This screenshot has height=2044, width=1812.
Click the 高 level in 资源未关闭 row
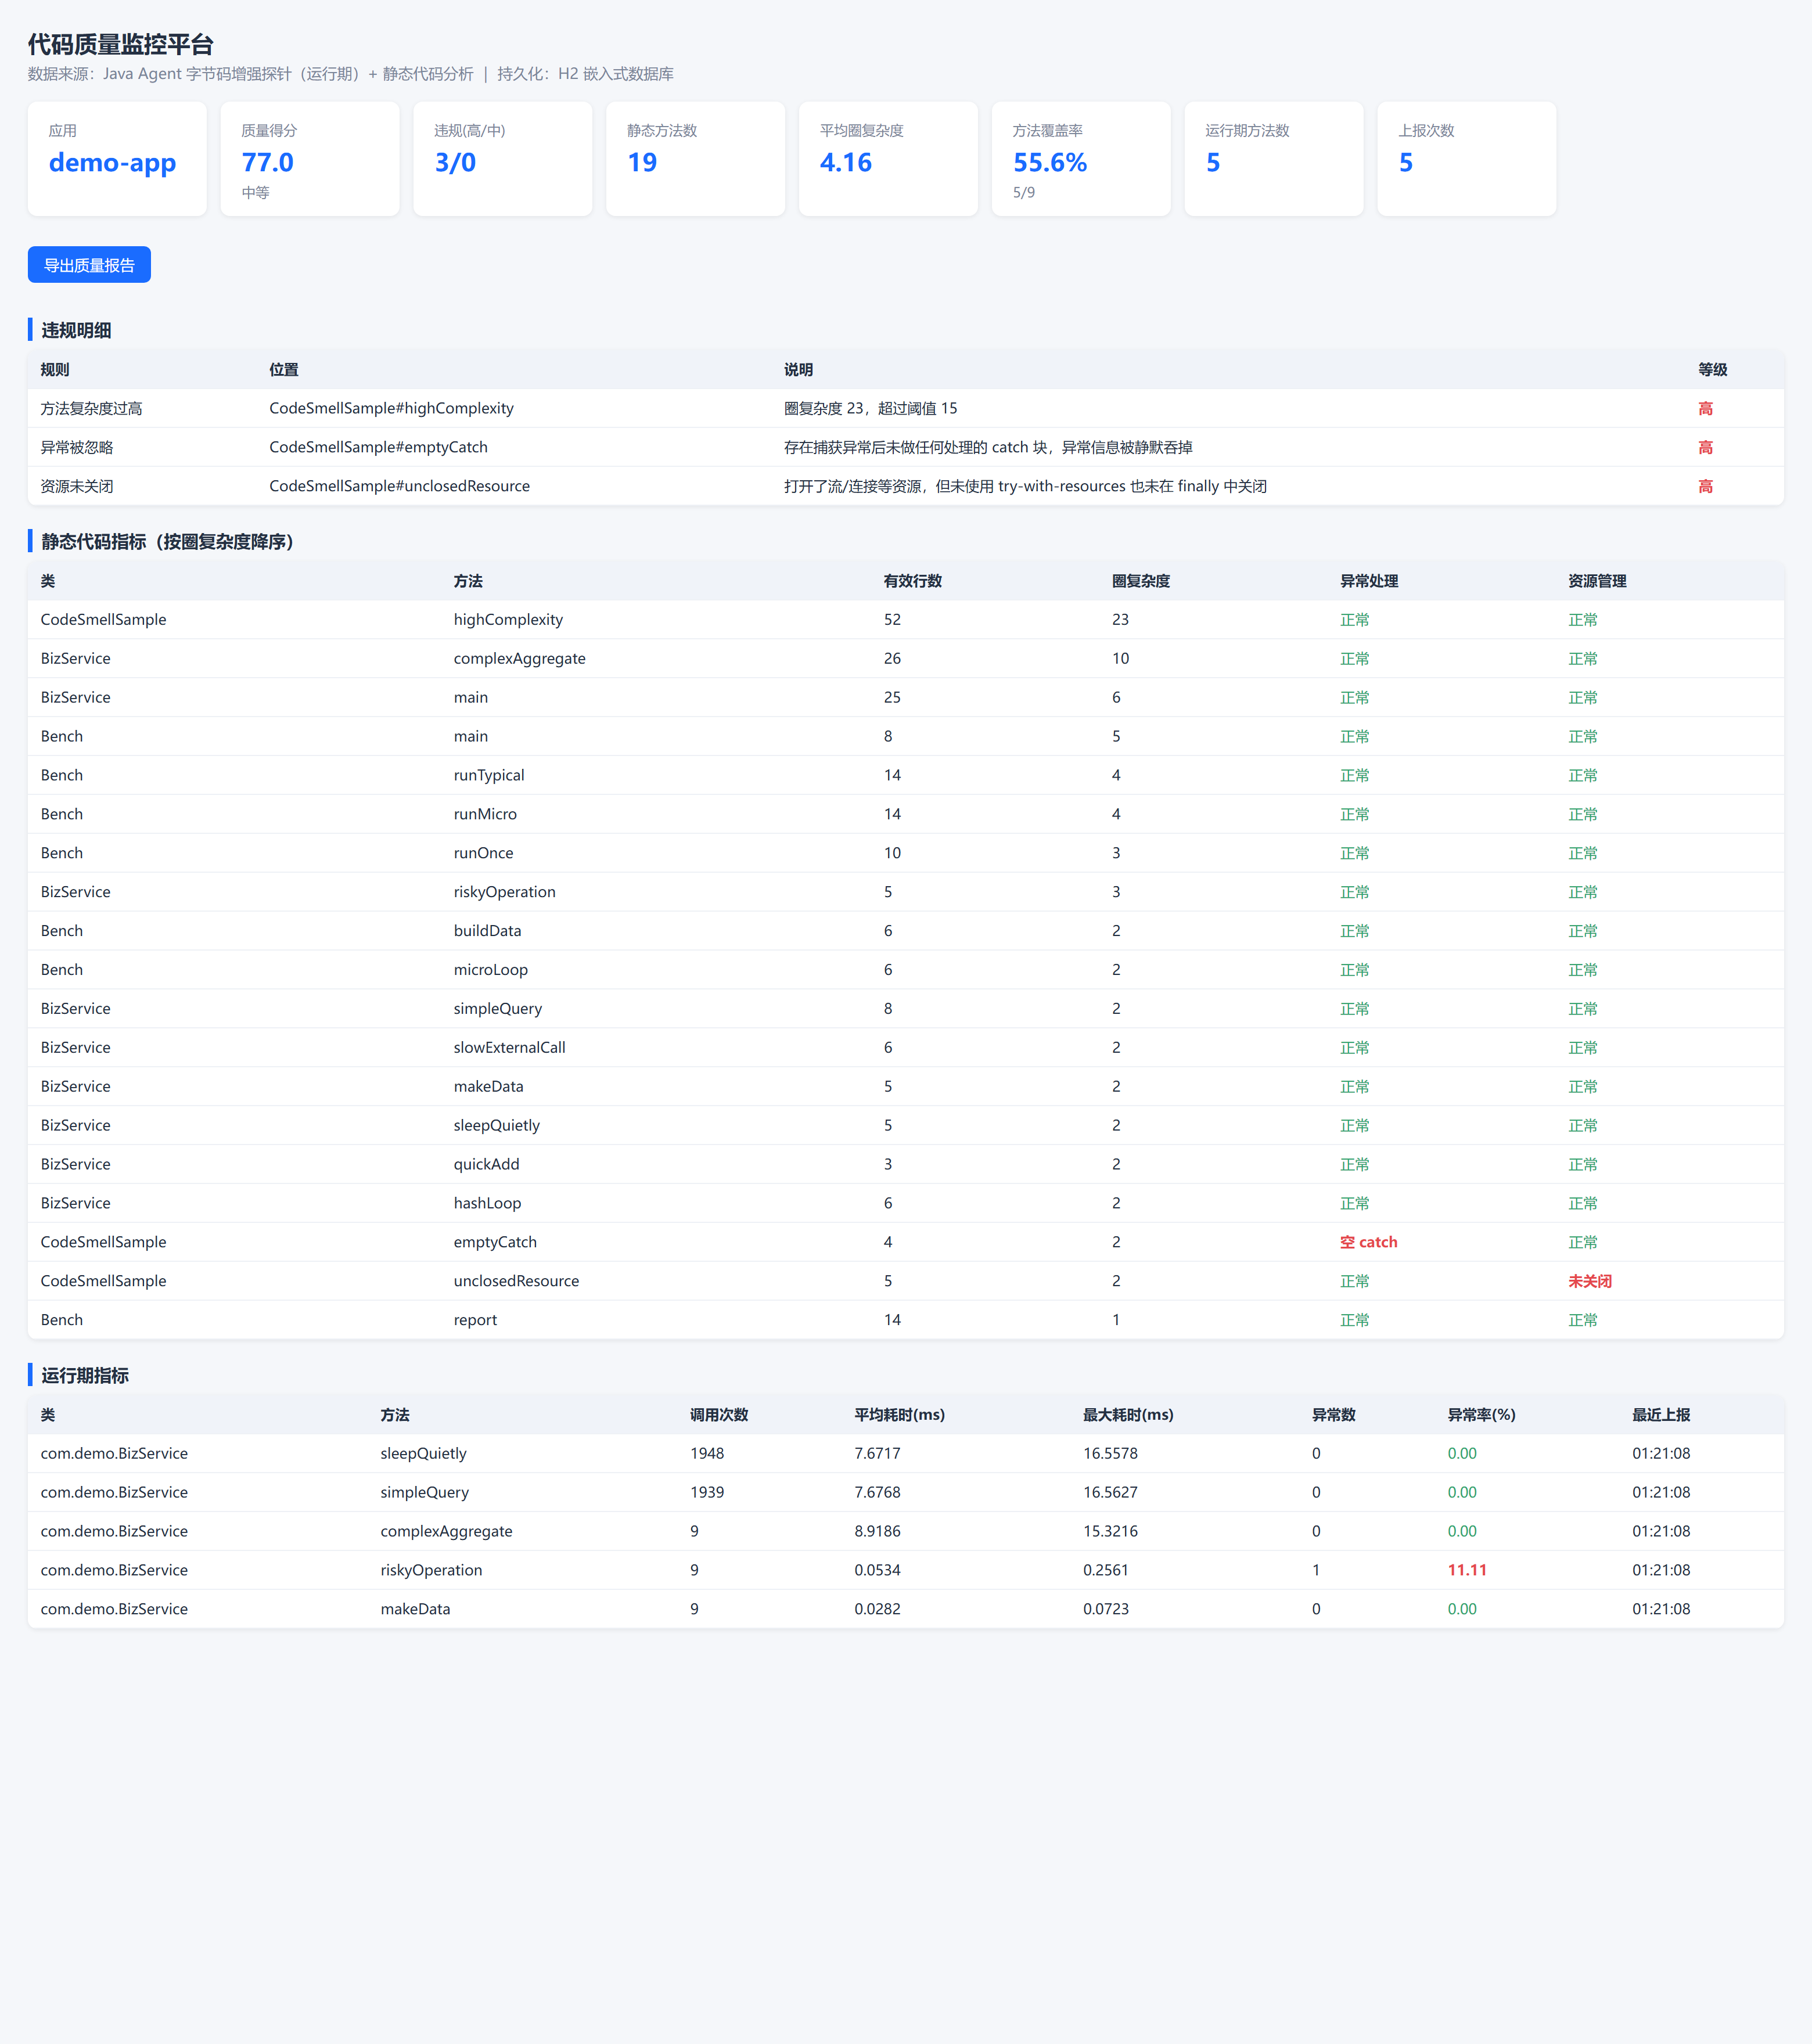point(1705,486)
